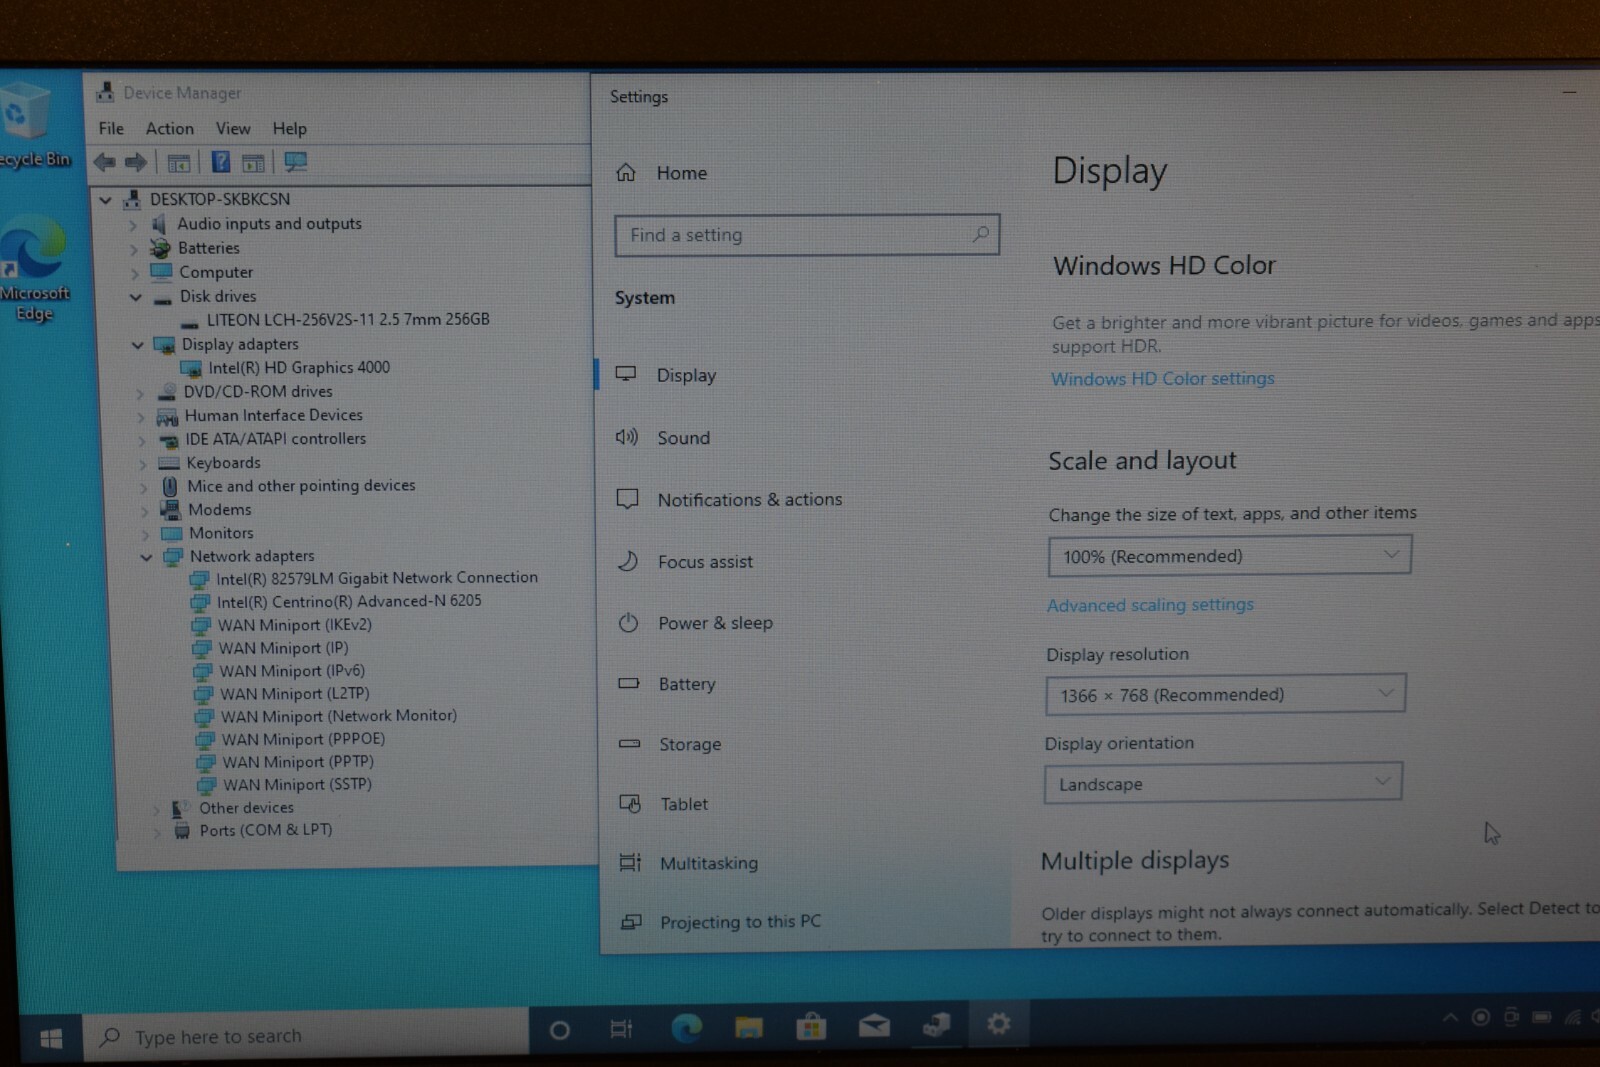Viewport: 1600px width, 1067px height.
Task: Select WAN Miniport (SSTP) entry
Action: pos(297,785)
